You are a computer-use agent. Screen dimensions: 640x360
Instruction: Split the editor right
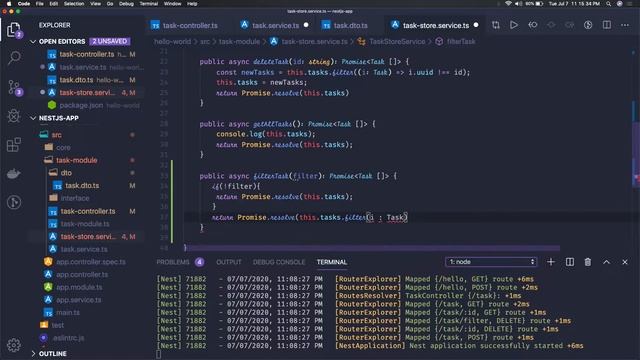607,25
